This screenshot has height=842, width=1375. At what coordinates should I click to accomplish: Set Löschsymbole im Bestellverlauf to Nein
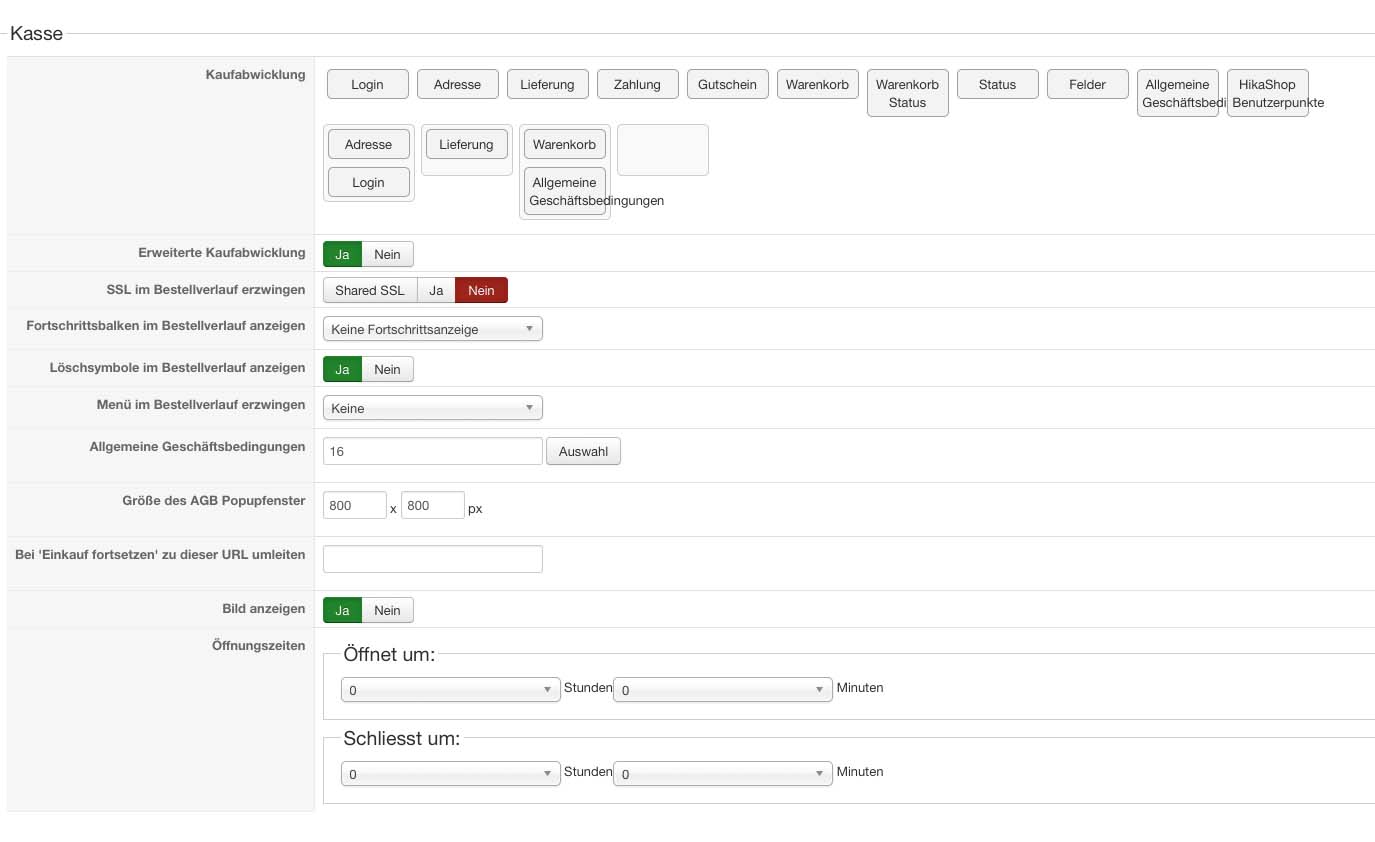point(387,369)
